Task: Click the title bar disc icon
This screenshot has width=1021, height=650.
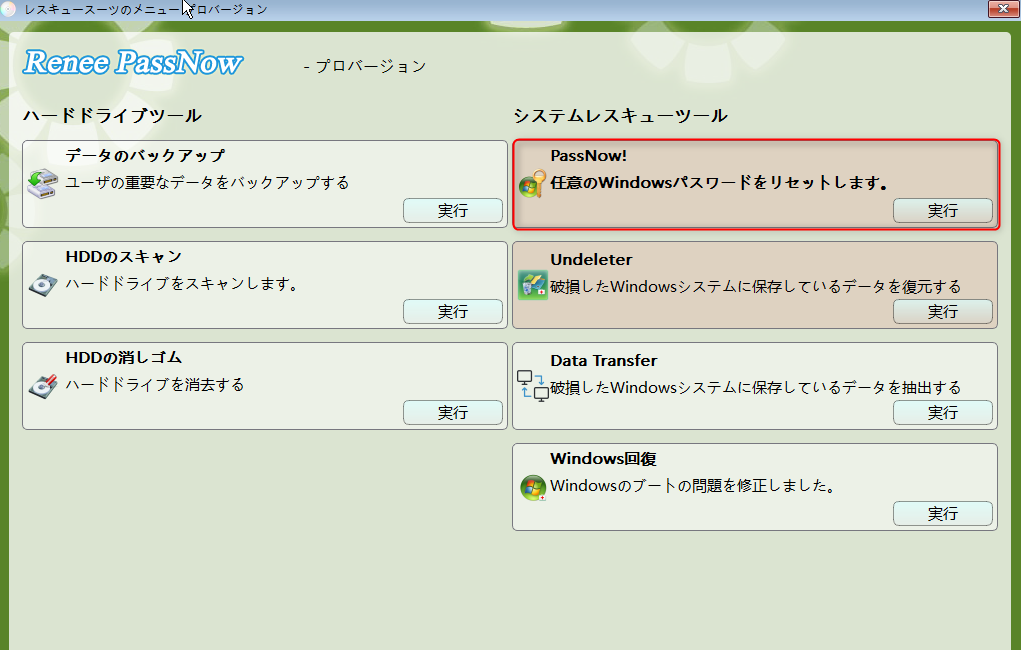Action: coord(8,8)
